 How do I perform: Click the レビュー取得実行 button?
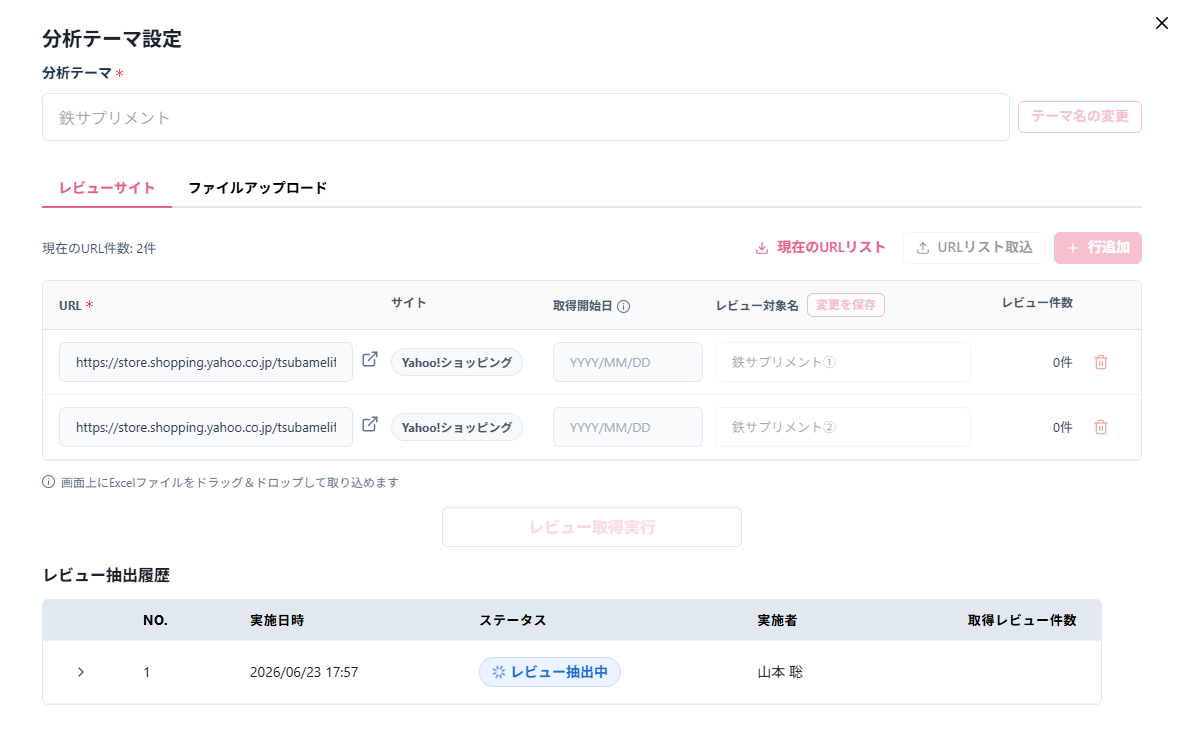pyautogui.click(x=592, y=527)
